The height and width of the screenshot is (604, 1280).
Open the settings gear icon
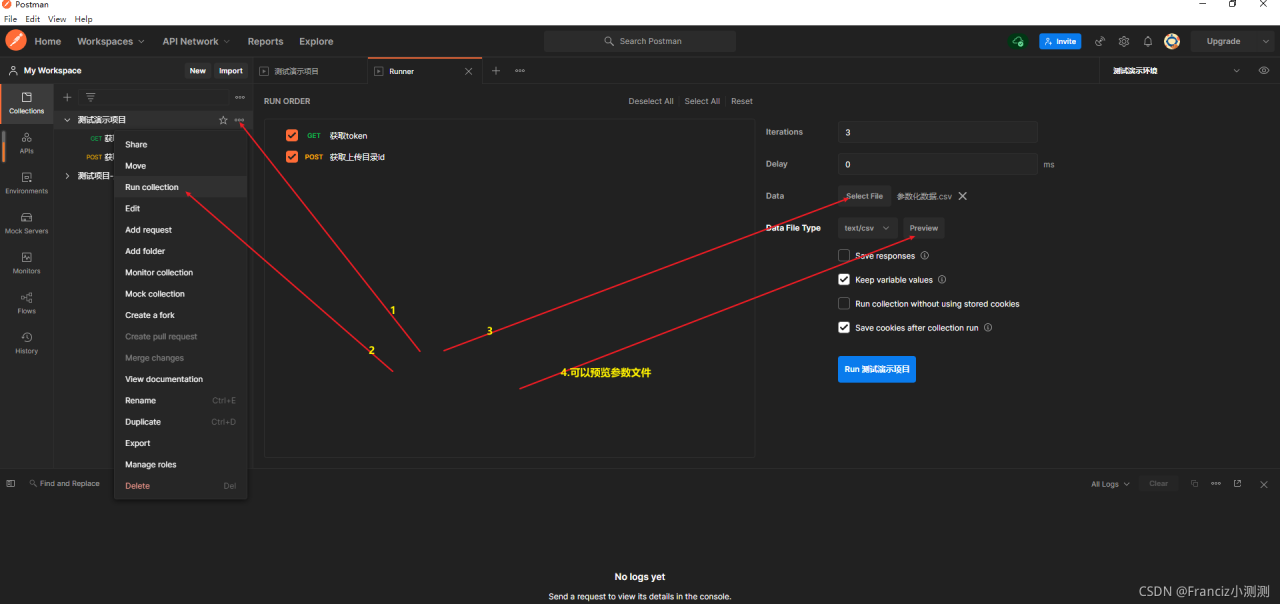pos(1124,41)
